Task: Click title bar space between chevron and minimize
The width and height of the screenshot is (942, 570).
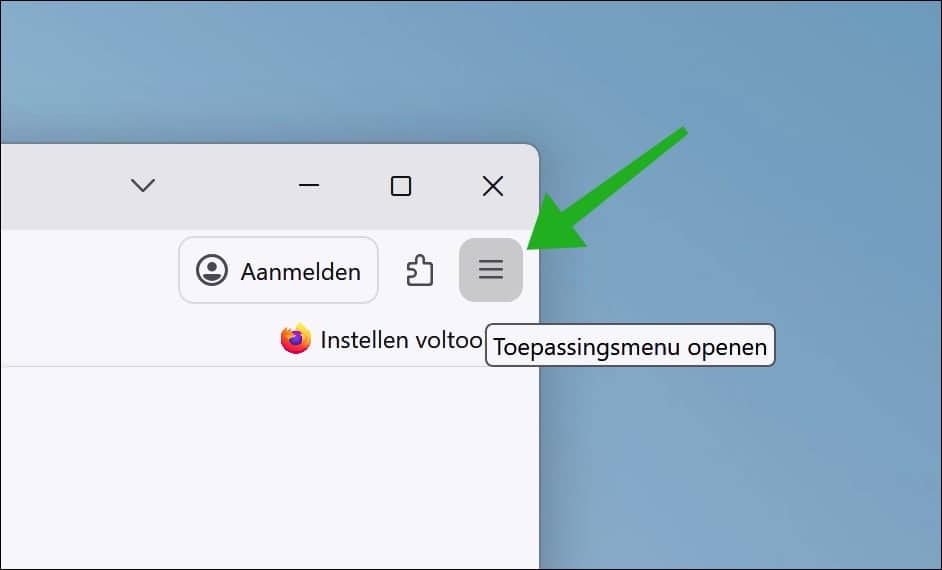Action: tap(225, 186)
